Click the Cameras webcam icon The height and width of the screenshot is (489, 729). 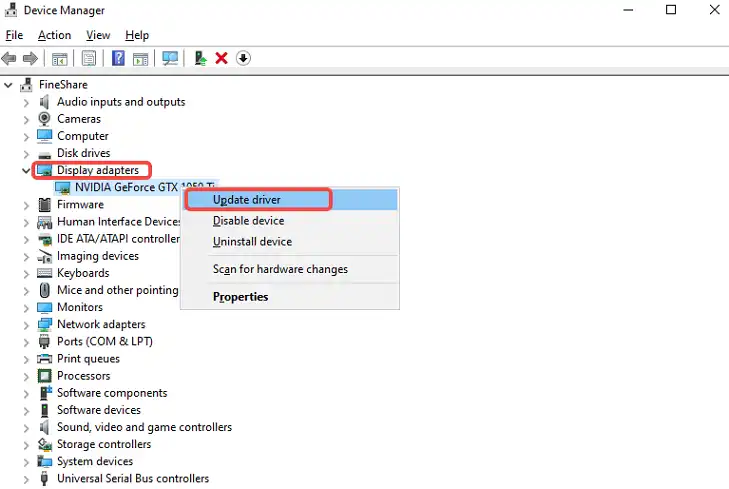pyautogui.click(x=44, y=119)
